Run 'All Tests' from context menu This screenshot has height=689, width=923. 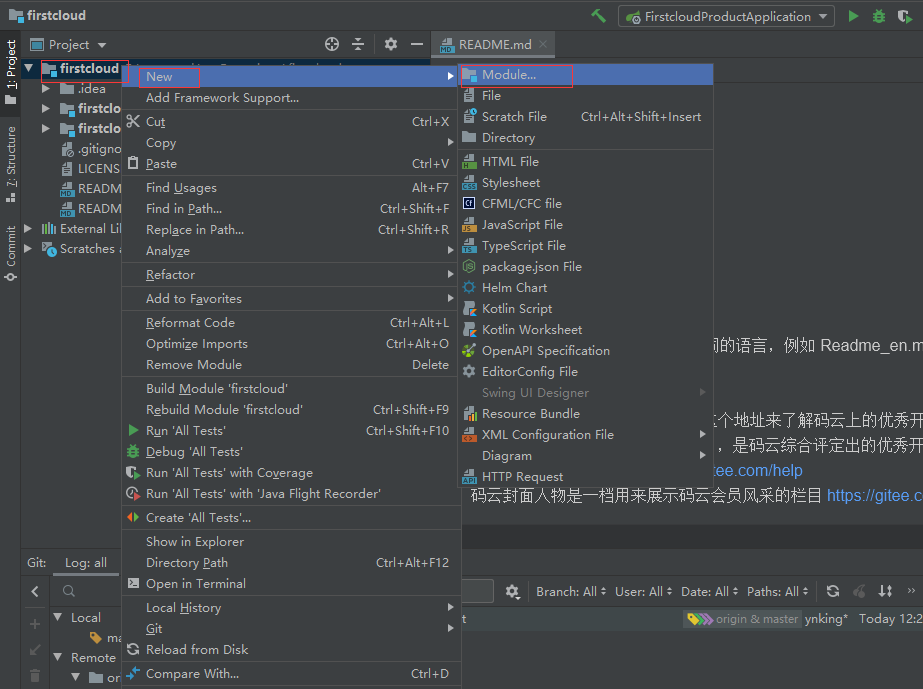291,431
